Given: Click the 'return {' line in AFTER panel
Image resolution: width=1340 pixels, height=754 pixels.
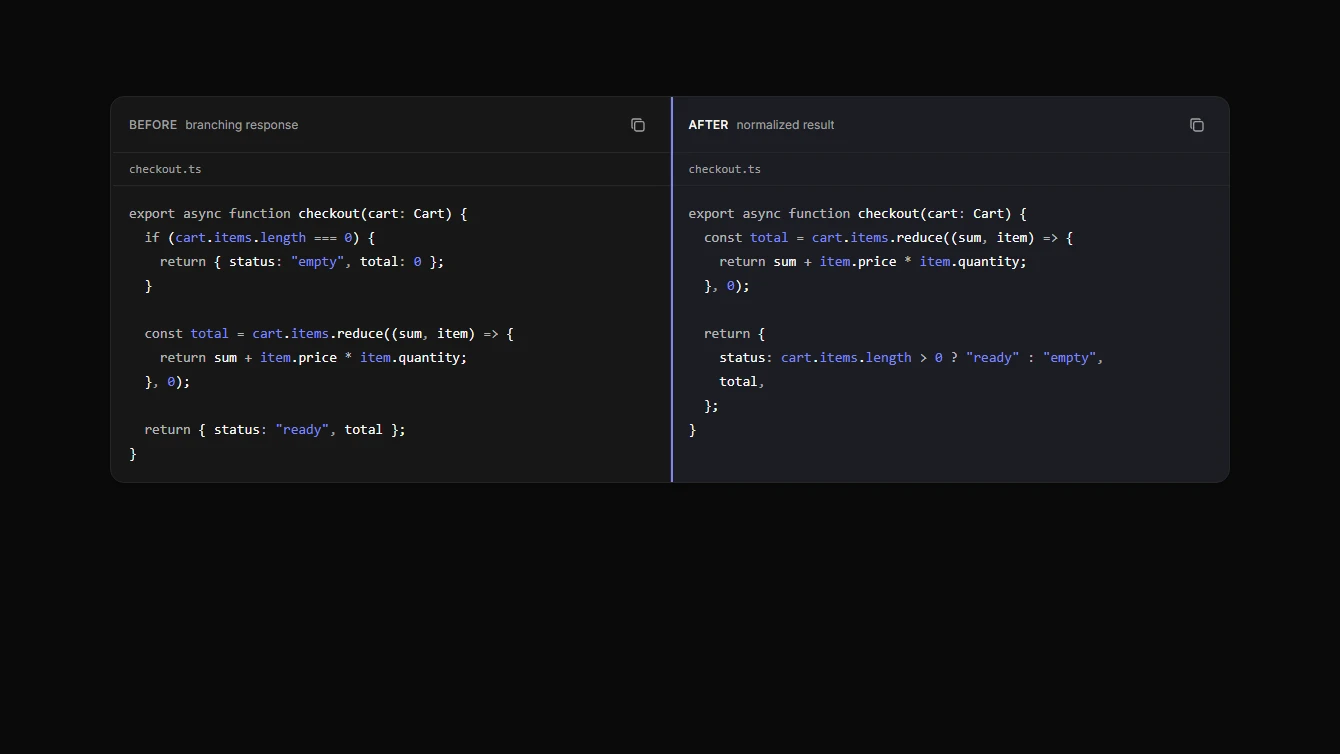Looking at the screenshot, I should coord(734,333).
